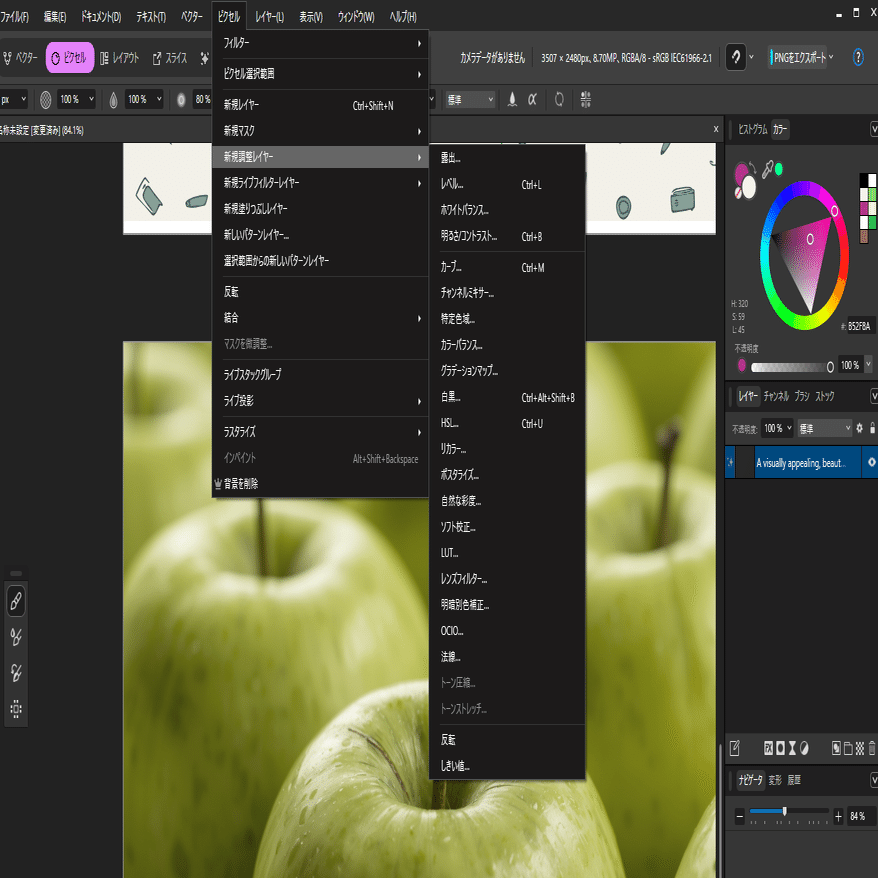This screenshot has width=878, height=878.
Task: Click the blue help question mark icon
Action: (x=858, y=57)
